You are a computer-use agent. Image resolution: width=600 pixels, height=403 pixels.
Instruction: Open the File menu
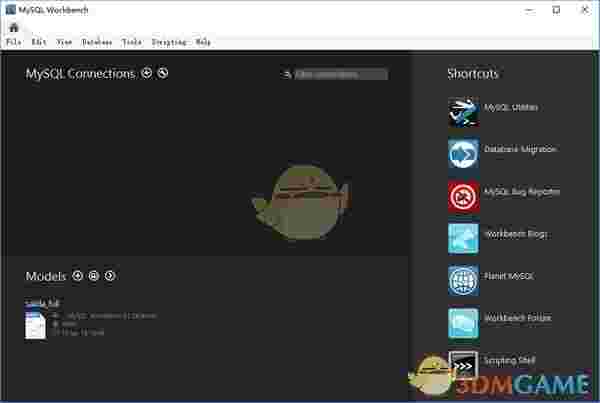(14, 42)
